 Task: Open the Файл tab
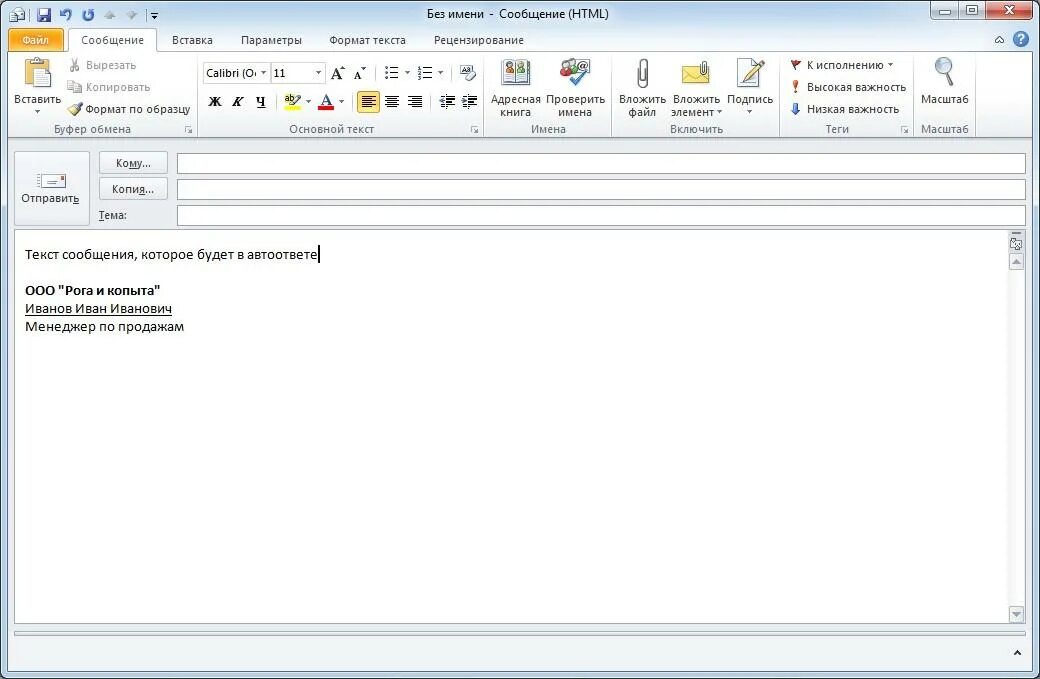(x=36, y=40)
